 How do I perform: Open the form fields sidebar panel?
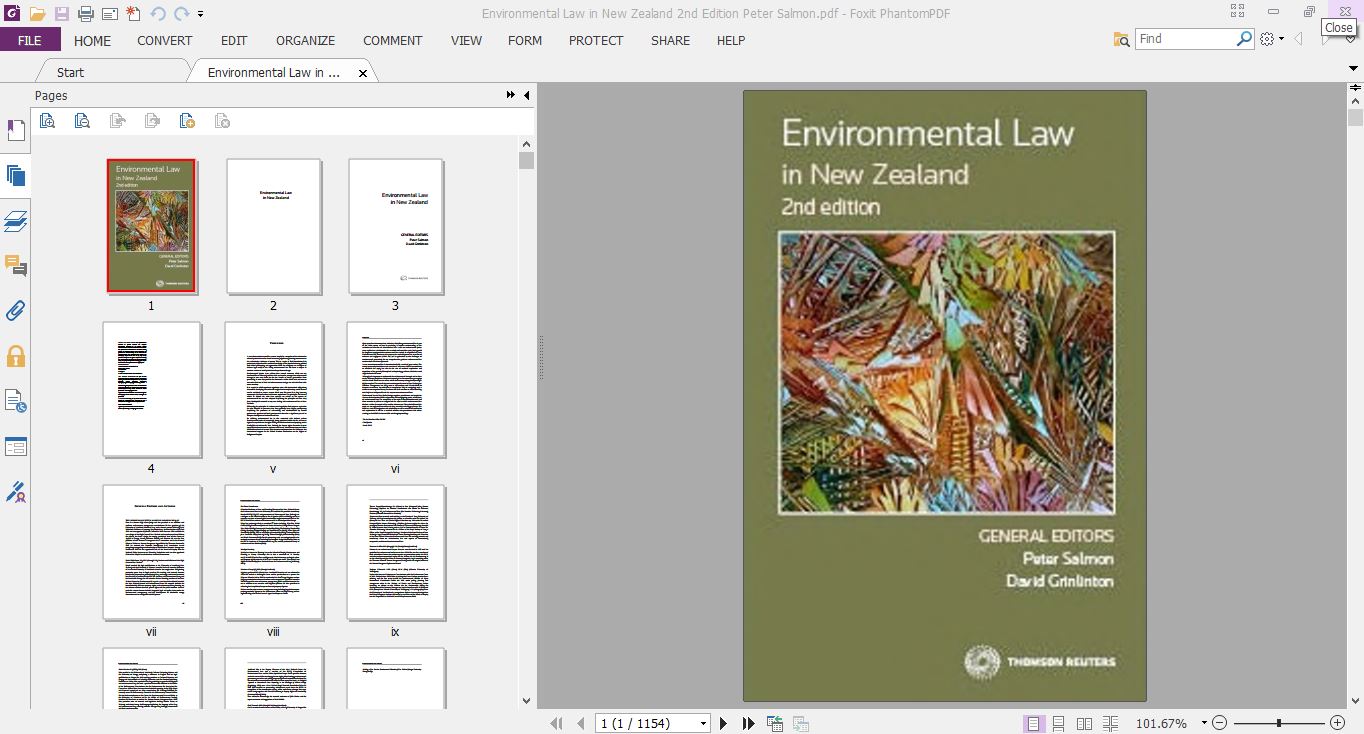pyautogui.click(x=15, y=446)
